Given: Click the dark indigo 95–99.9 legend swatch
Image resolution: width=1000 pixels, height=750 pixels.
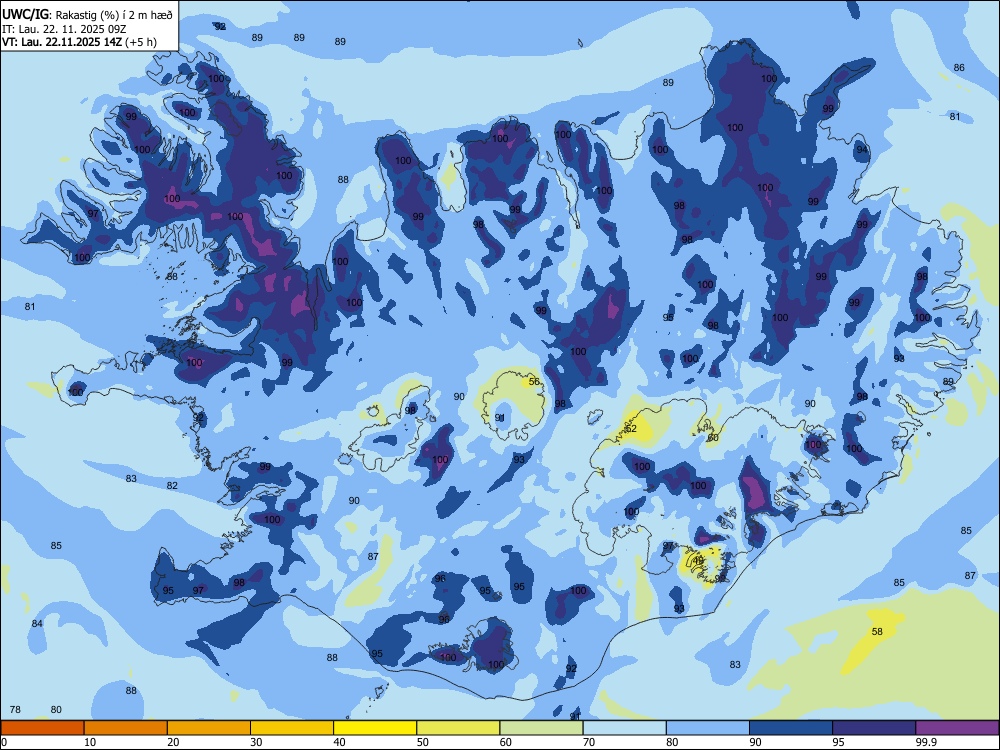Looking at the screenshot, I should pos(874,728).
